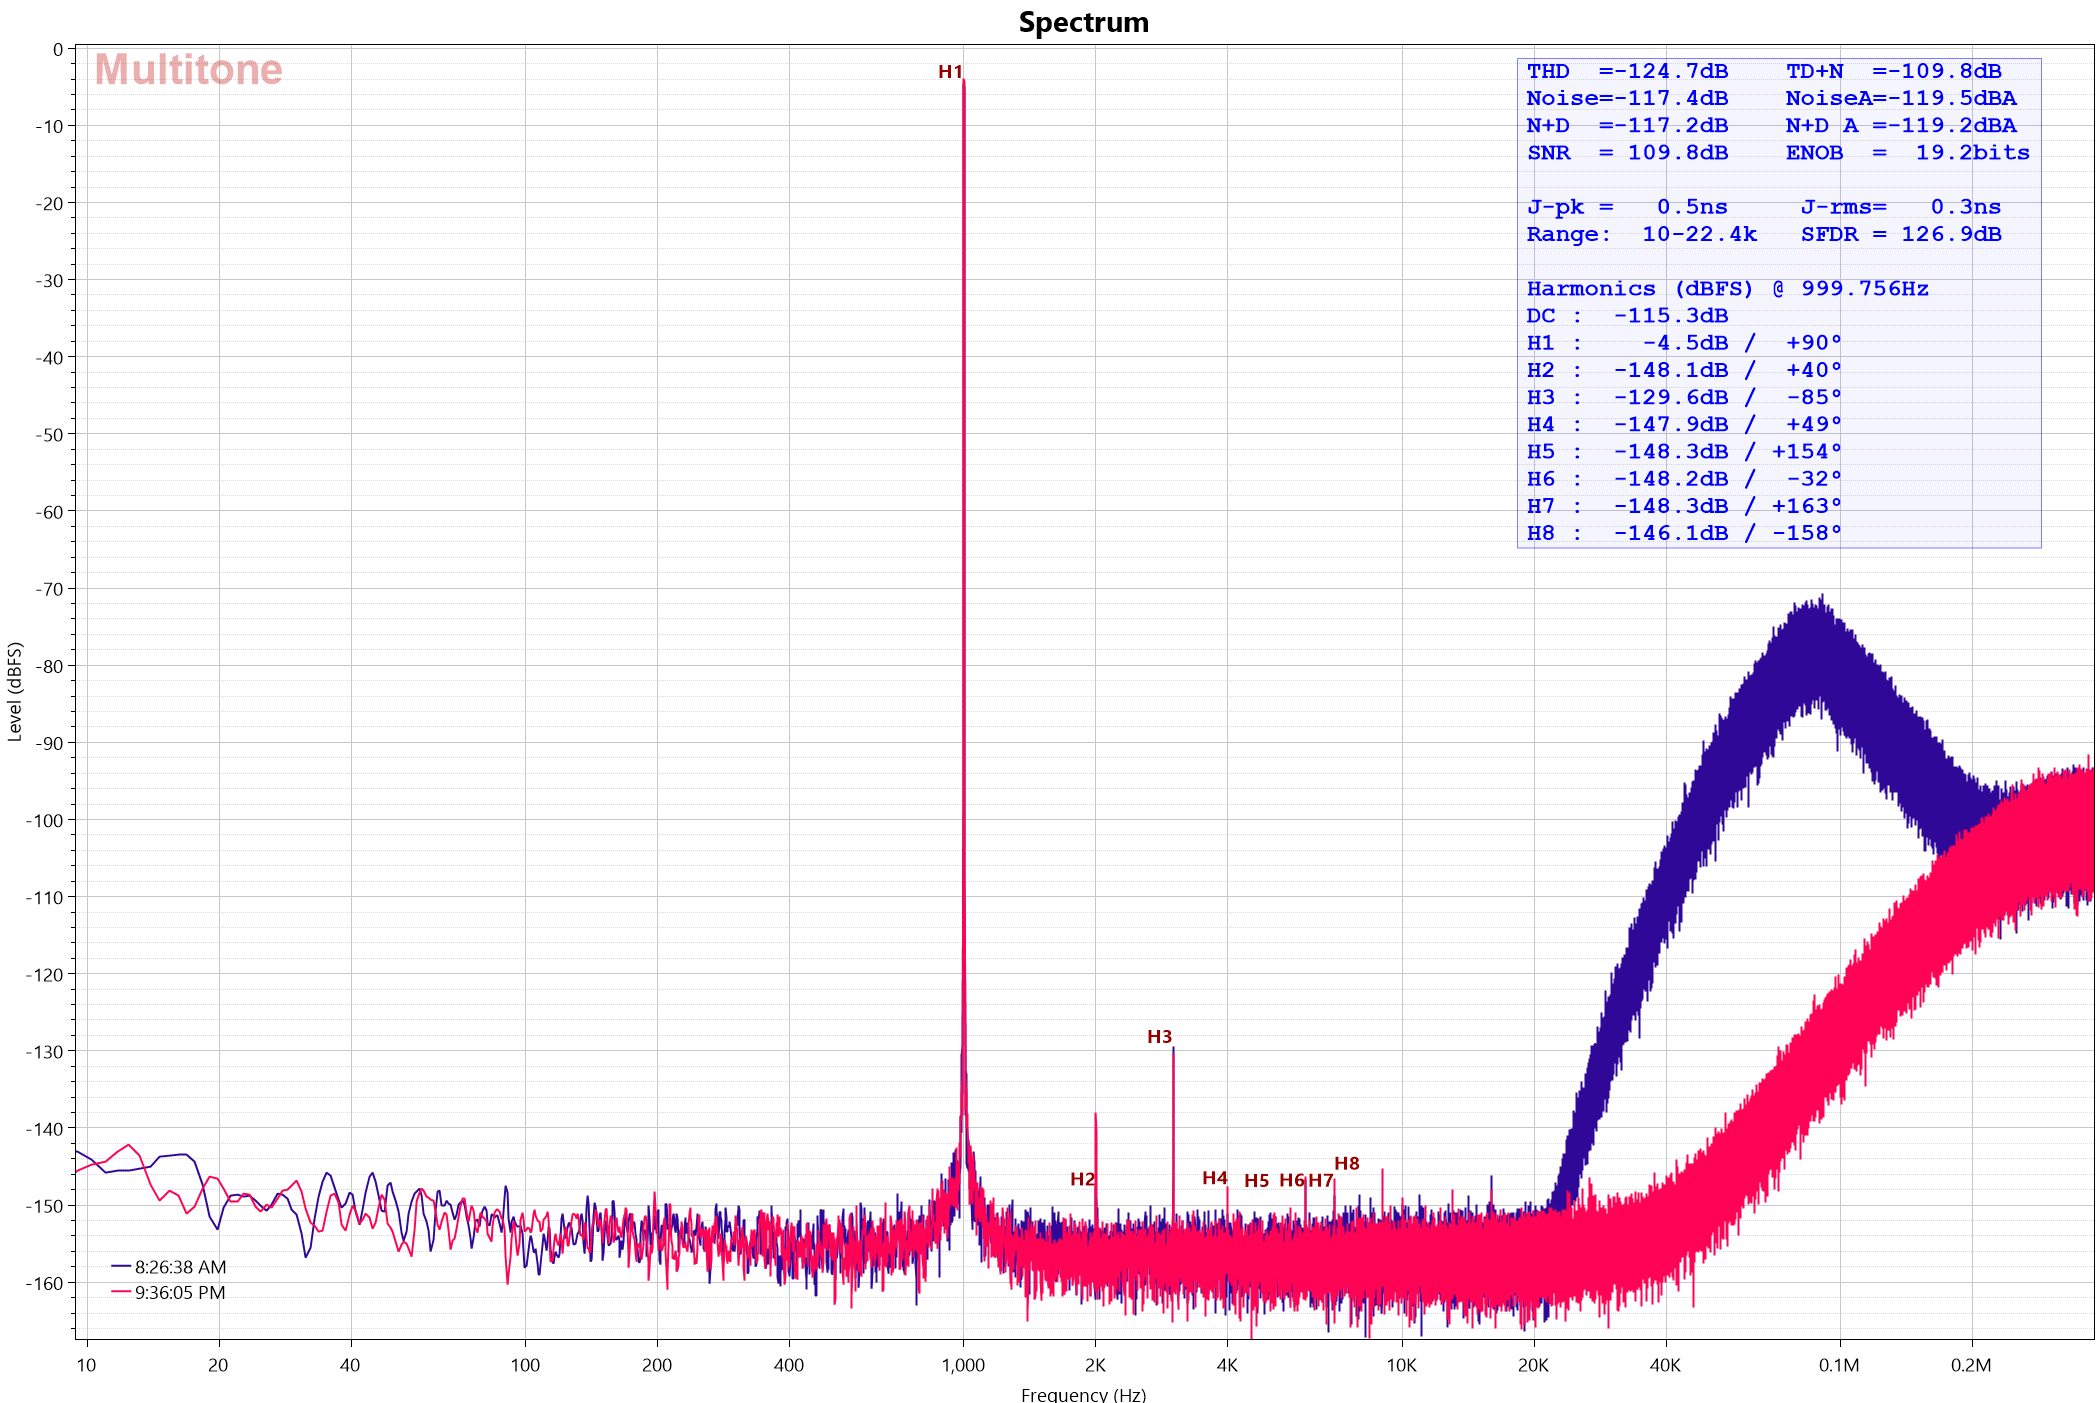Click the 8:26:38 AM legend entry

180,1267
